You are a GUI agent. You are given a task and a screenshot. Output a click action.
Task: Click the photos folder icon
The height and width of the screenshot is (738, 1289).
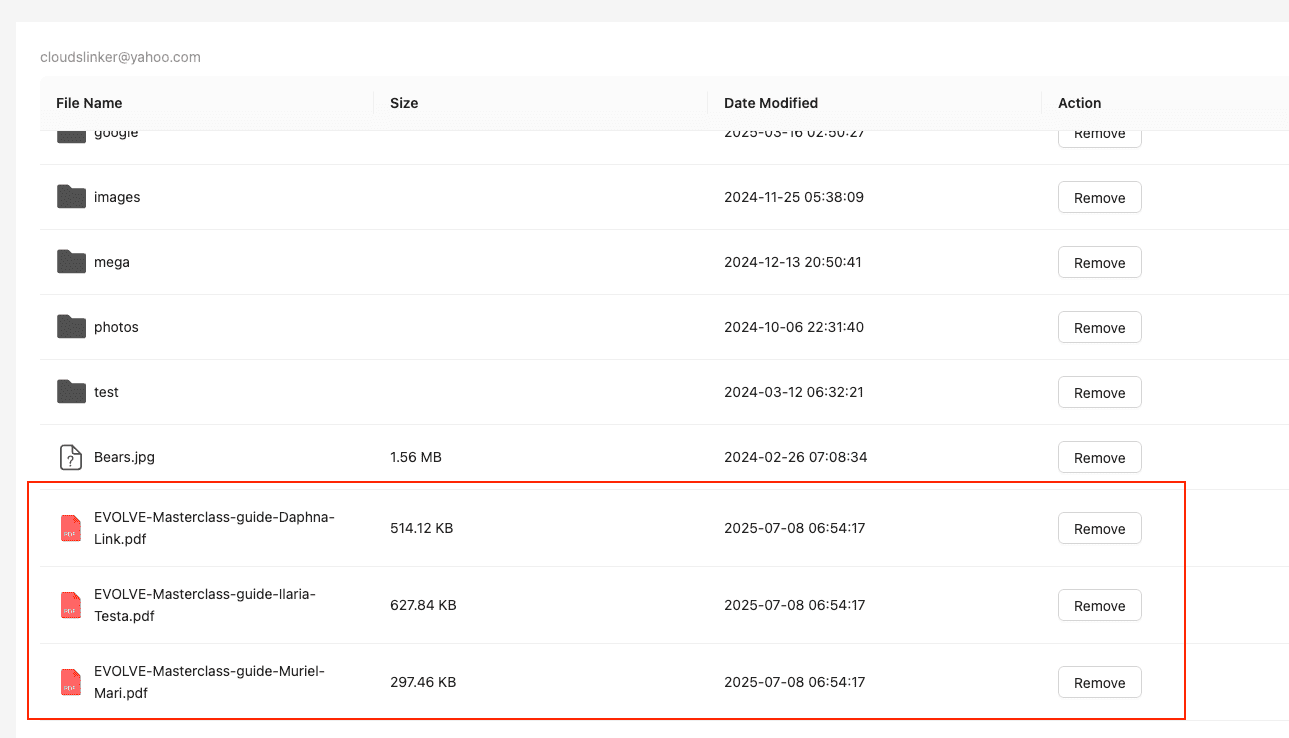71,327
